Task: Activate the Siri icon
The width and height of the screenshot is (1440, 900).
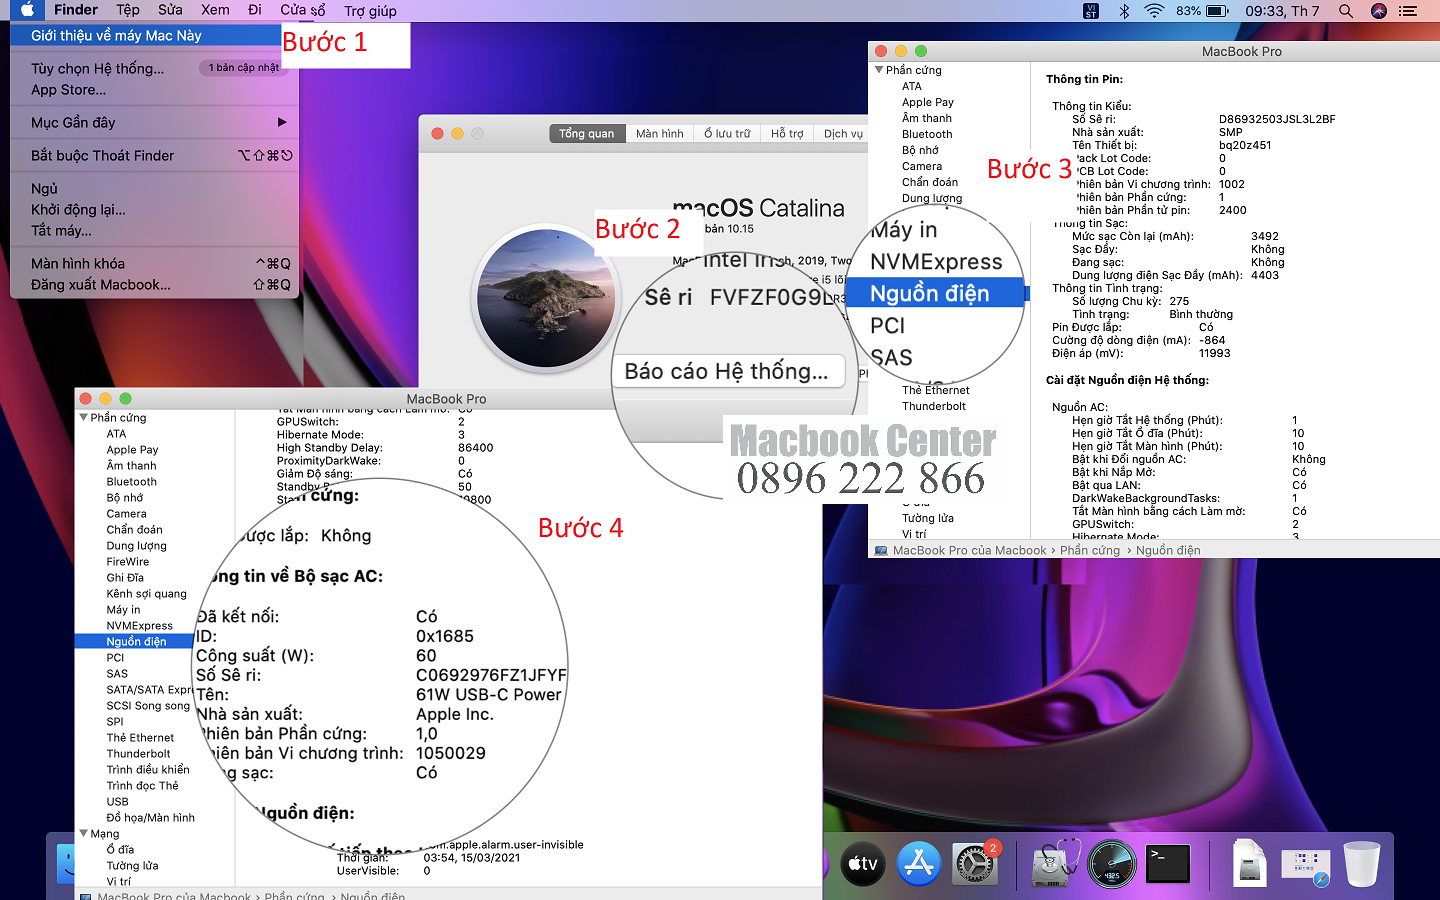Action: tap(1379, 11)
